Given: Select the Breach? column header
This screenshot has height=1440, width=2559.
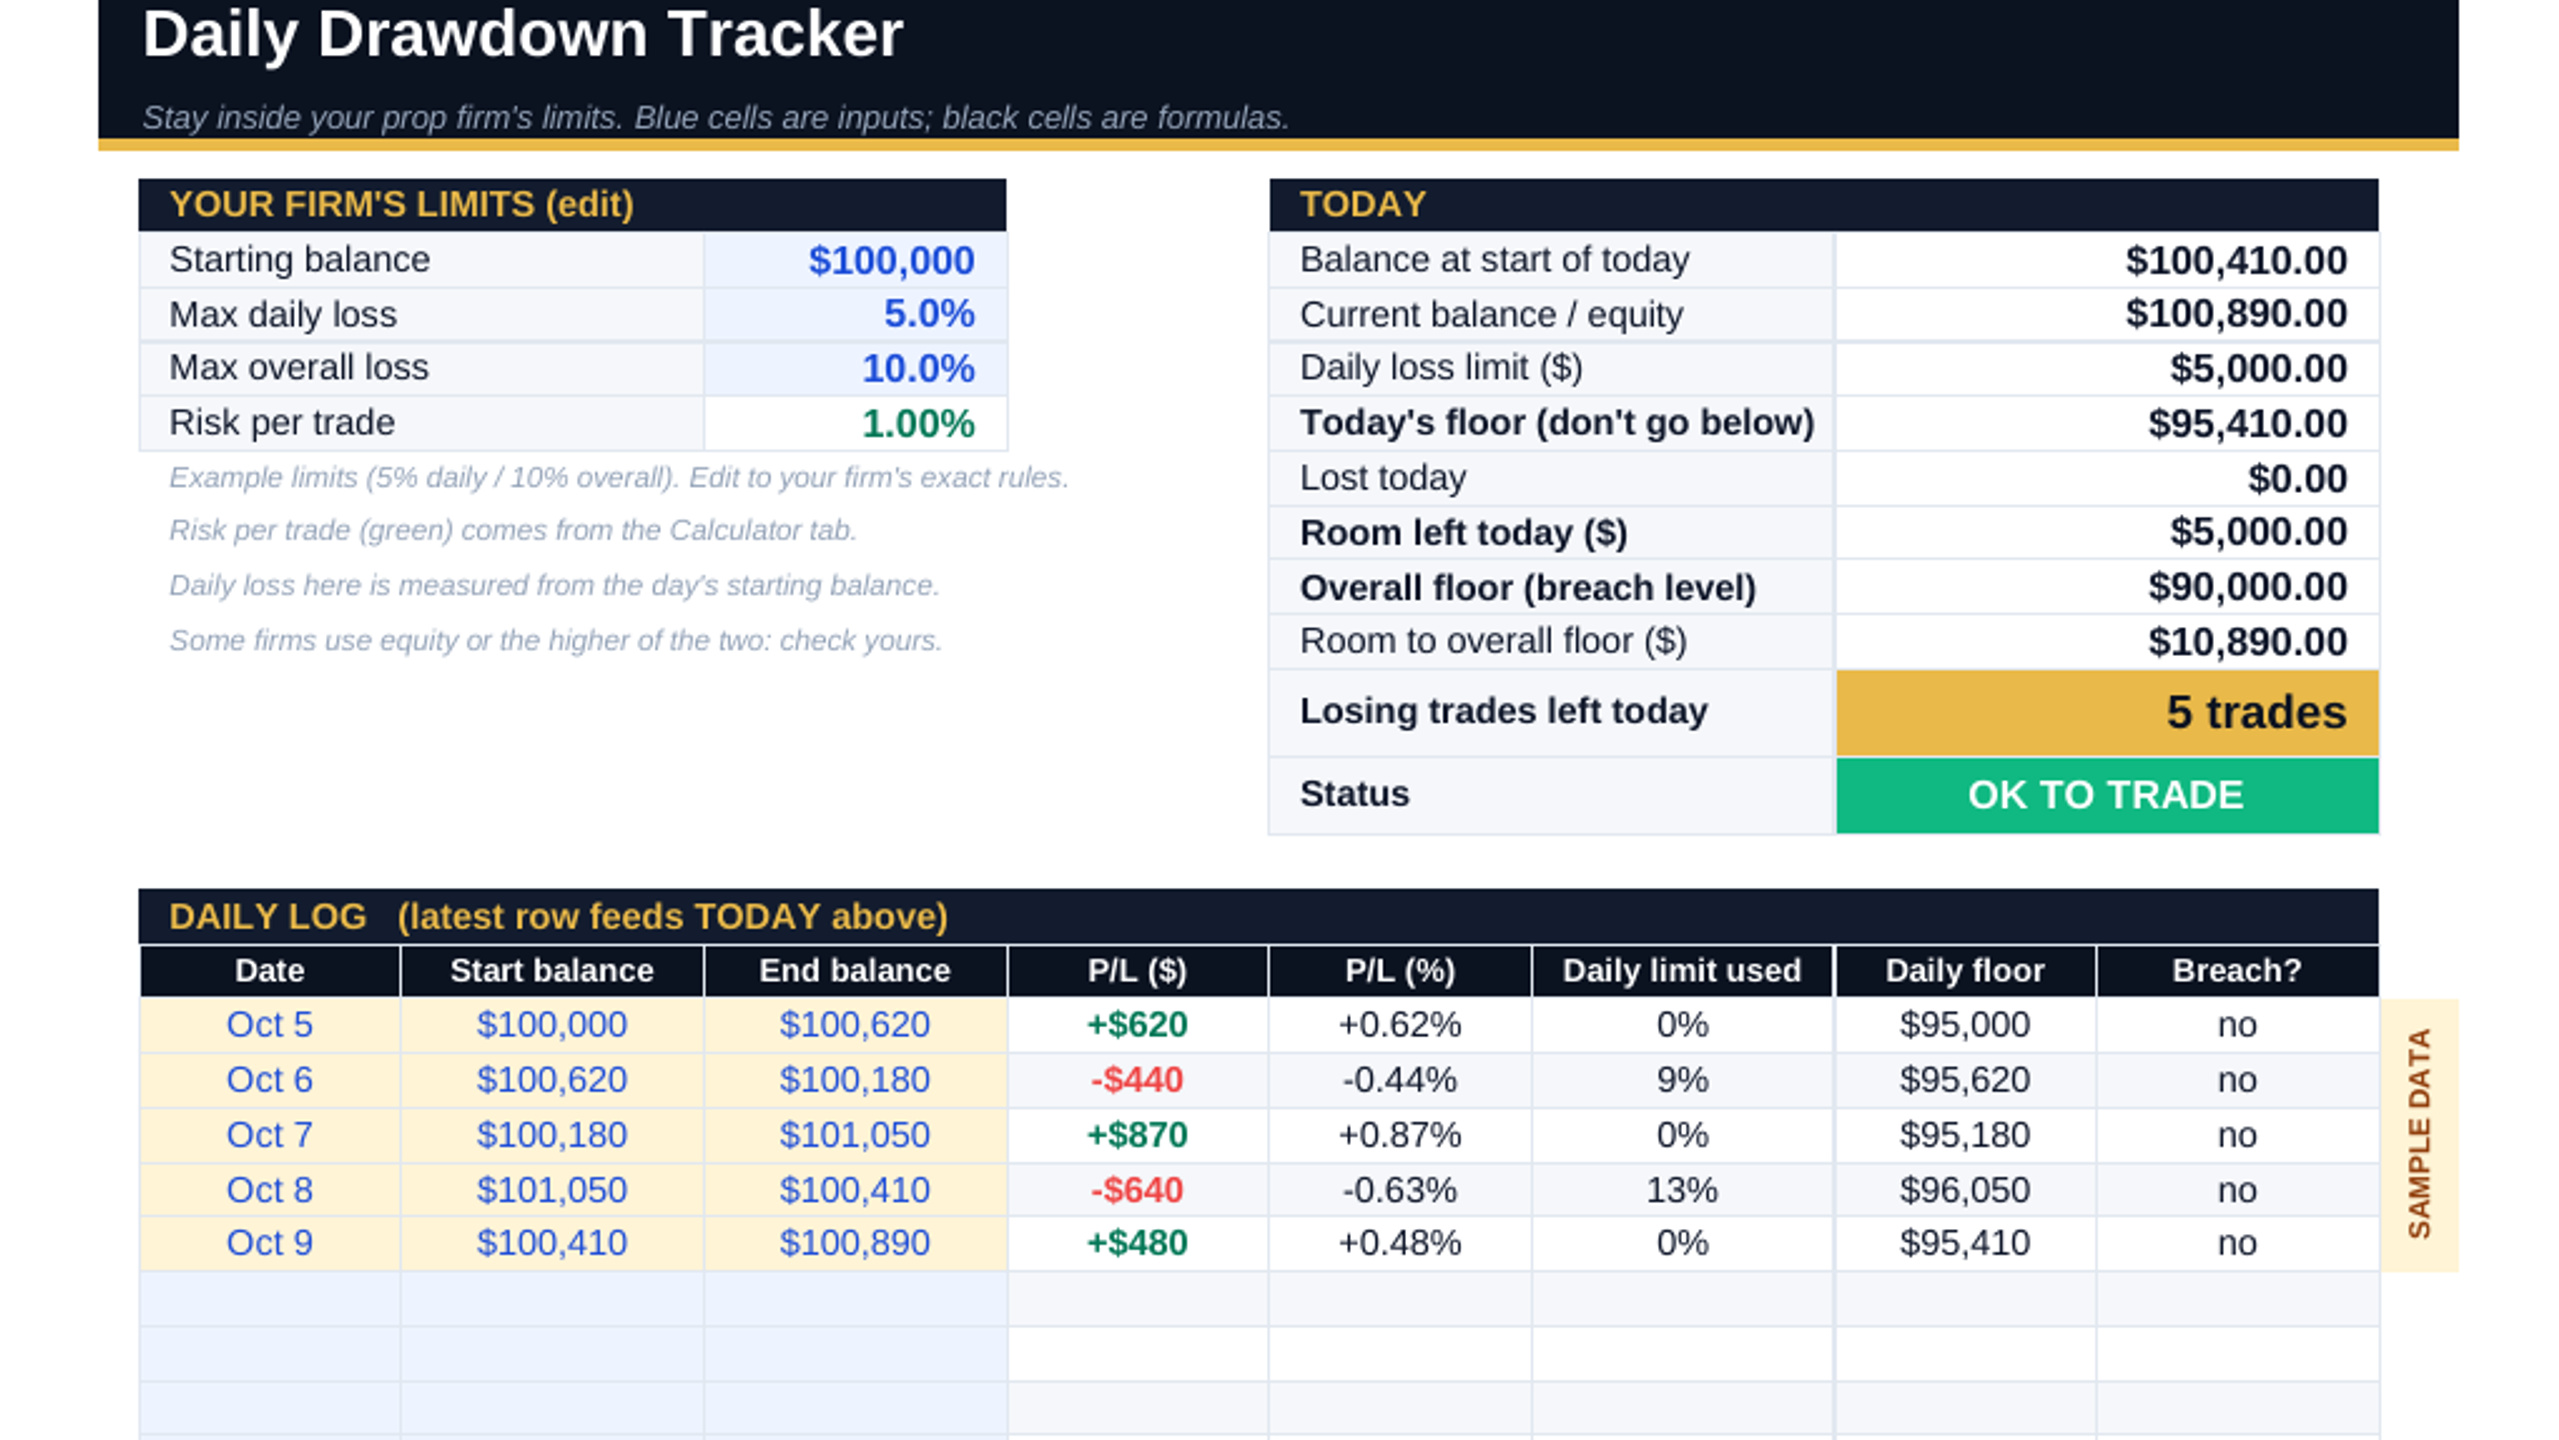Looking at the screenshot, I should [x=2237, y=970].
